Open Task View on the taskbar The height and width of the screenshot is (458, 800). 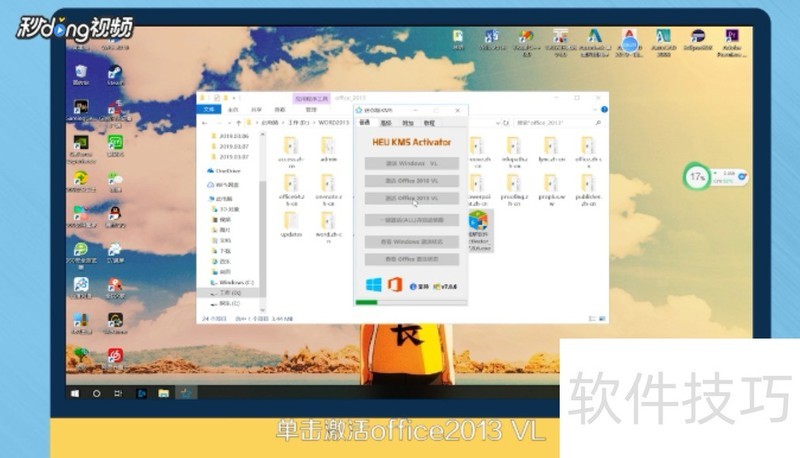tap(118, 393)
